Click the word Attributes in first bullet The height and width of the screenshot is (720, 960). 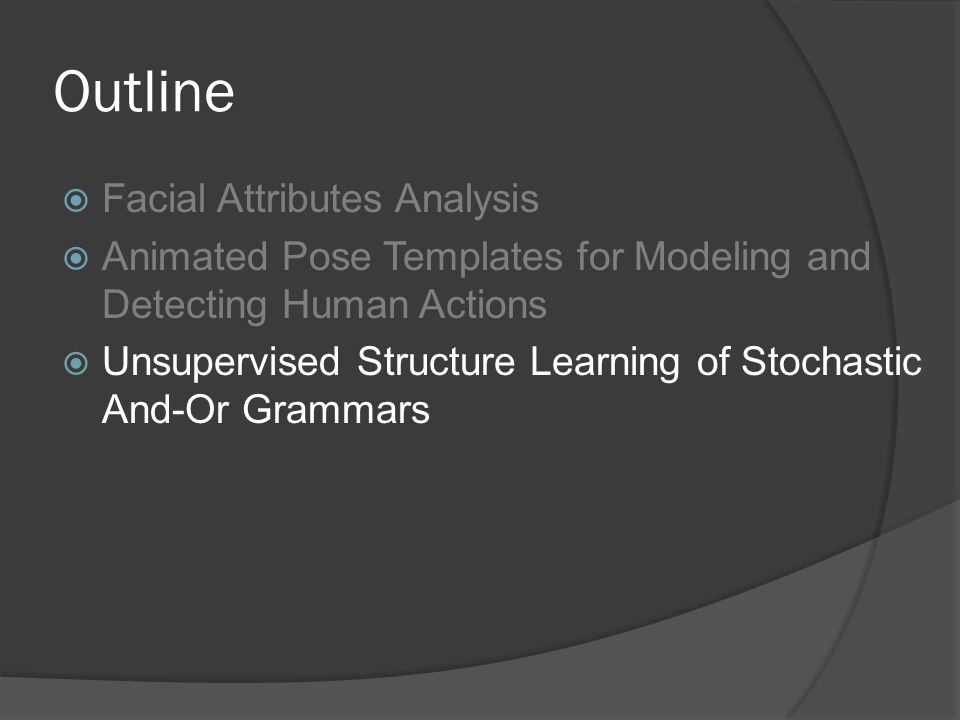(x=299, y=198)
